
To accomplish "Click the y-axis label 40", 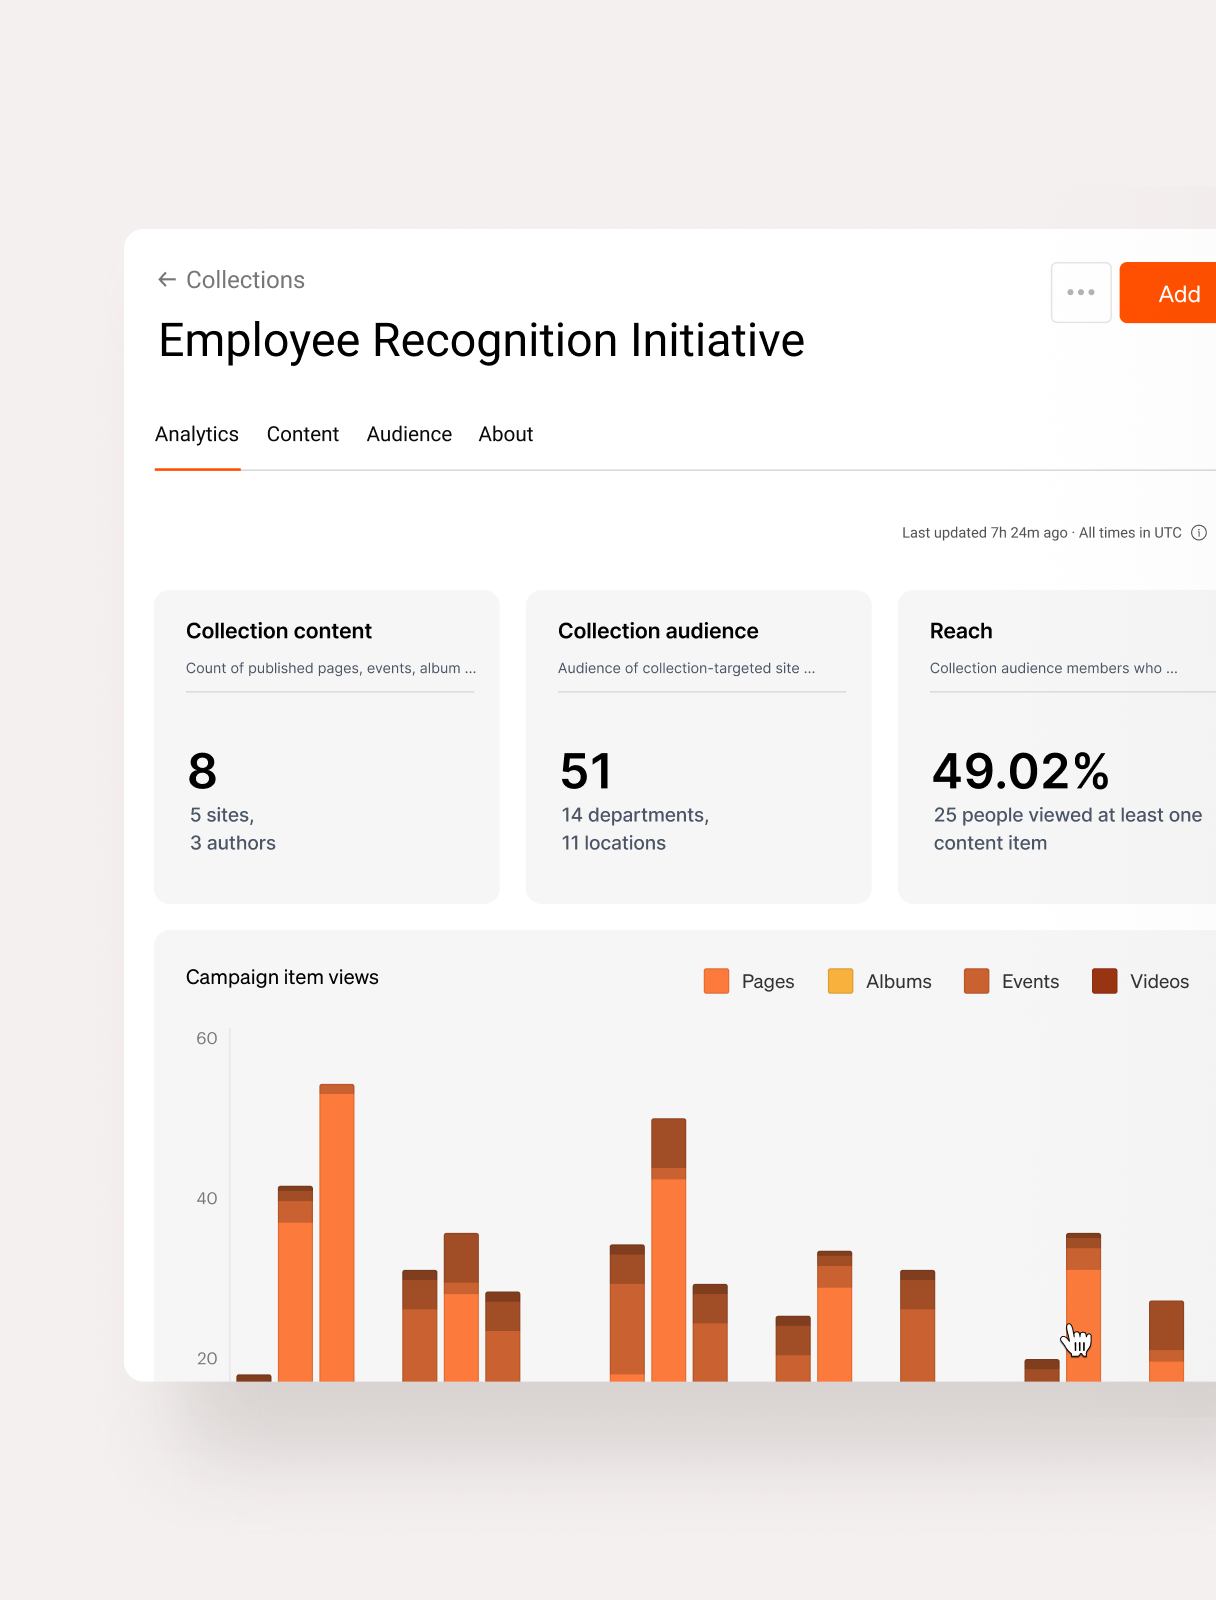I will (207, 1198).
